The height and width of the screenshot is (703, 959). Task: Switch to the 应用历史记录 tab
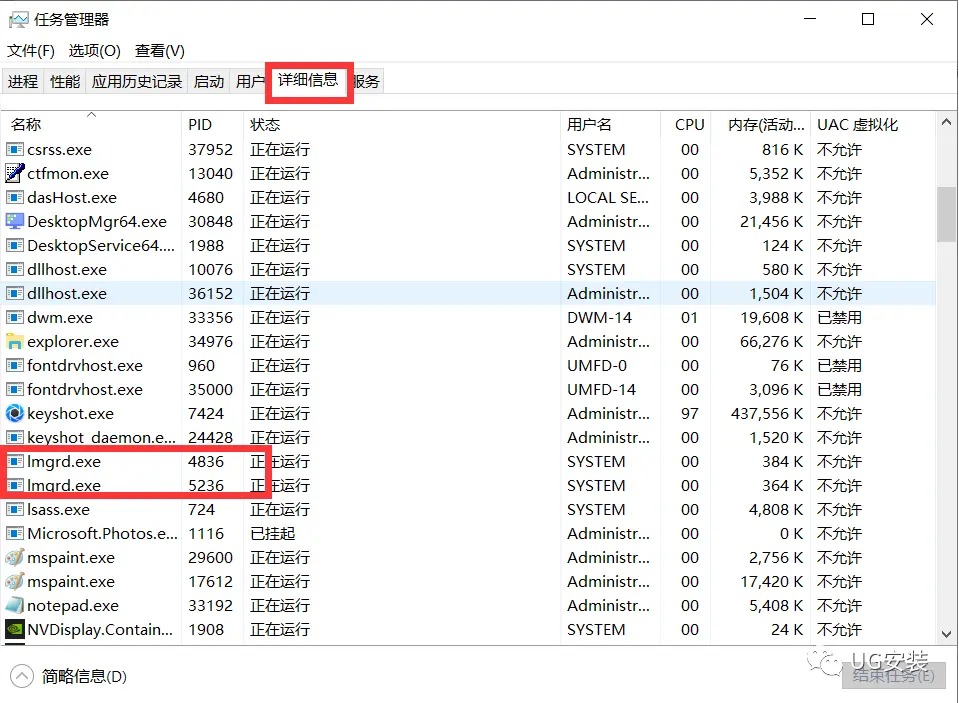pos(136,81)
